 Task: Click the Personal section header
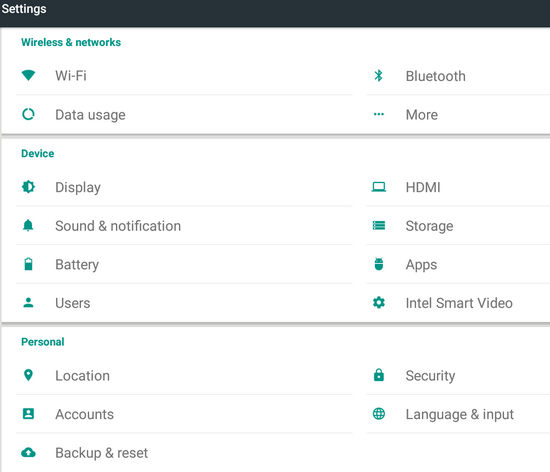pos(42,342)
